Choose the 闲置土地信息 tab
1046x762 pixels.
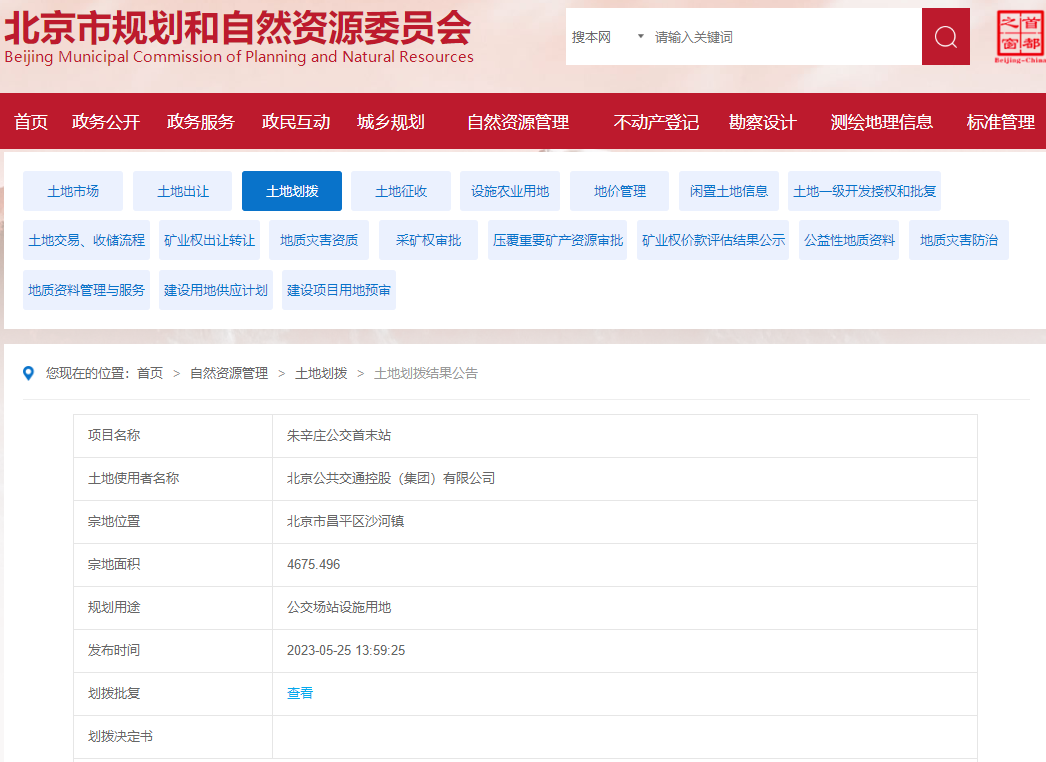(729, 191)
